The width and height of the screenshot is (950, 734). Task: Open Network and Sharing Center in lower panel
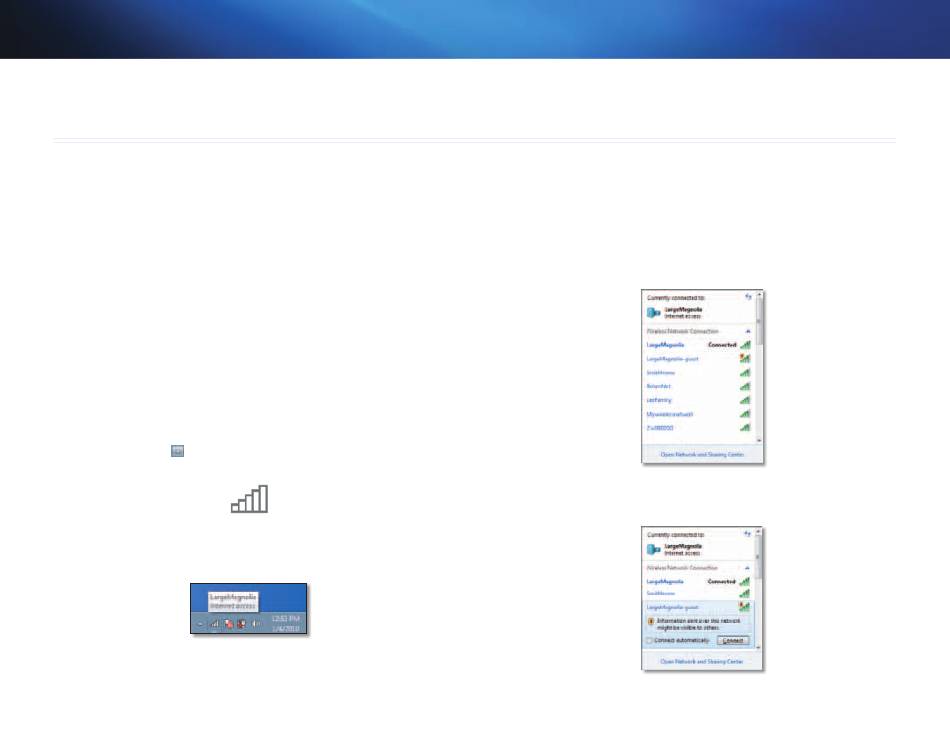click(701, 661)
